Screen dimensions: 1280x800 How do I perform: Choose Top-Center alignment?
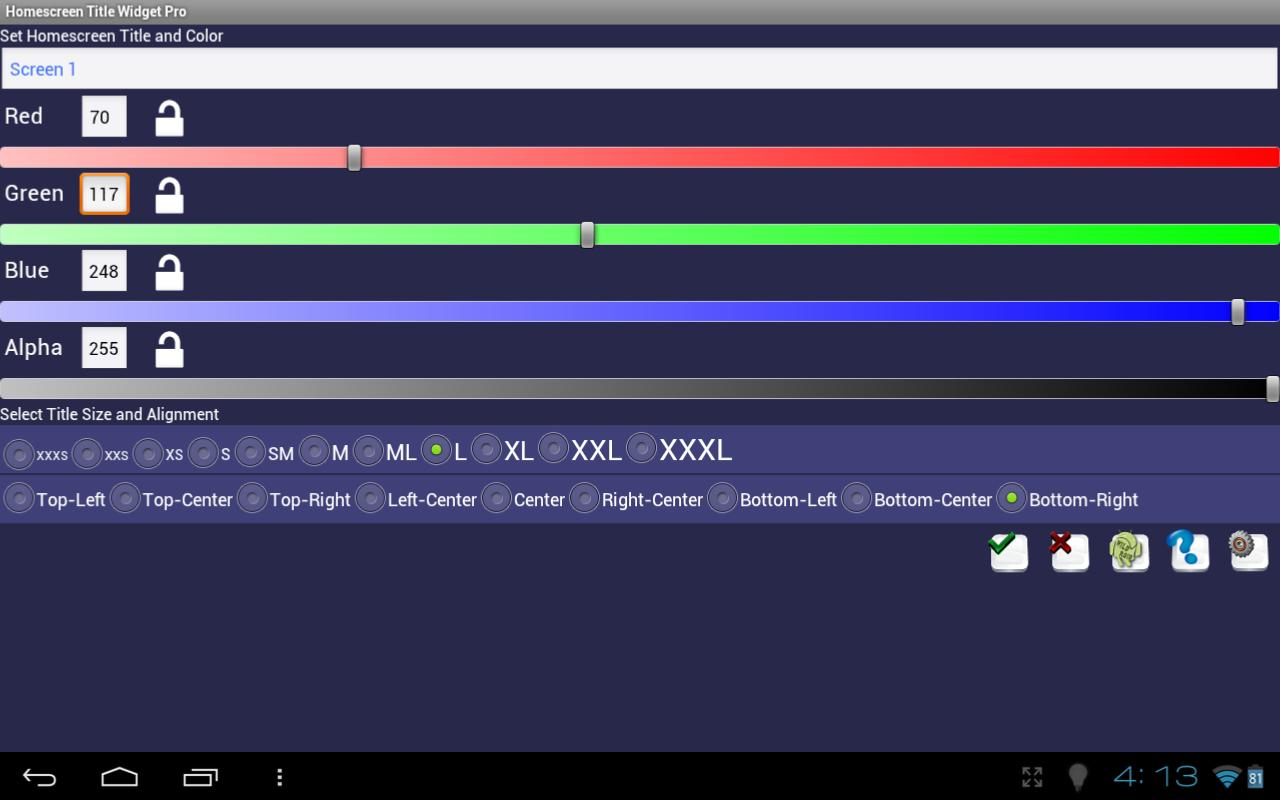click(x=171, y=498)
